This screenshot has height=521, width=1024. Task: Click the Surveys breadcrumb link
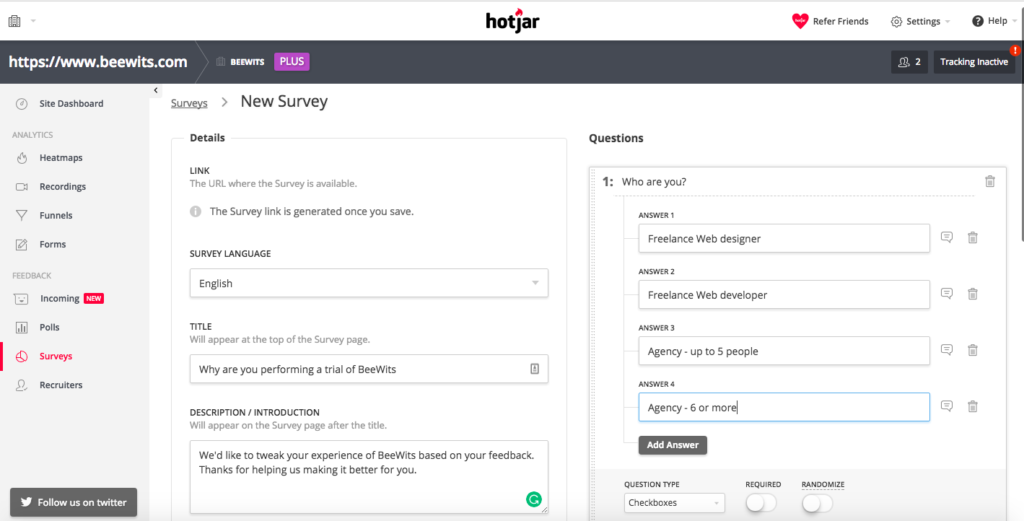(189, 102)
